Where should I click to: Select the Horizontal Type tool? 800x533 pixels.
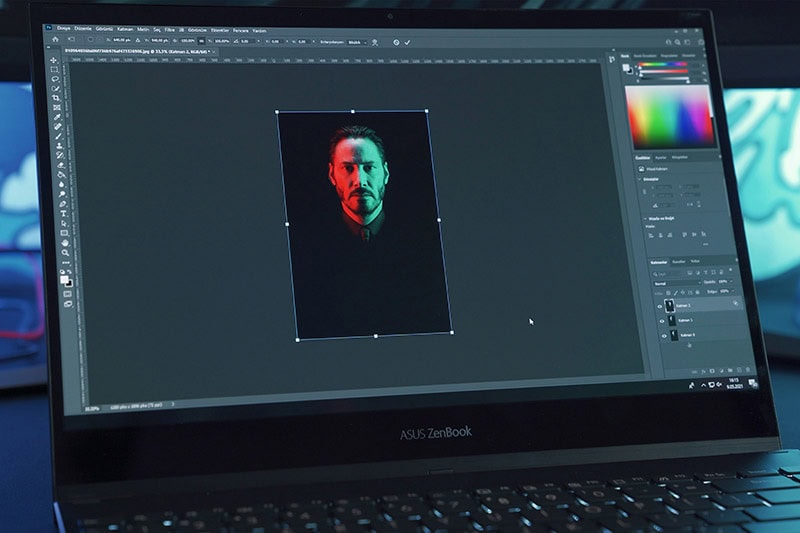[x=63, y=213]
